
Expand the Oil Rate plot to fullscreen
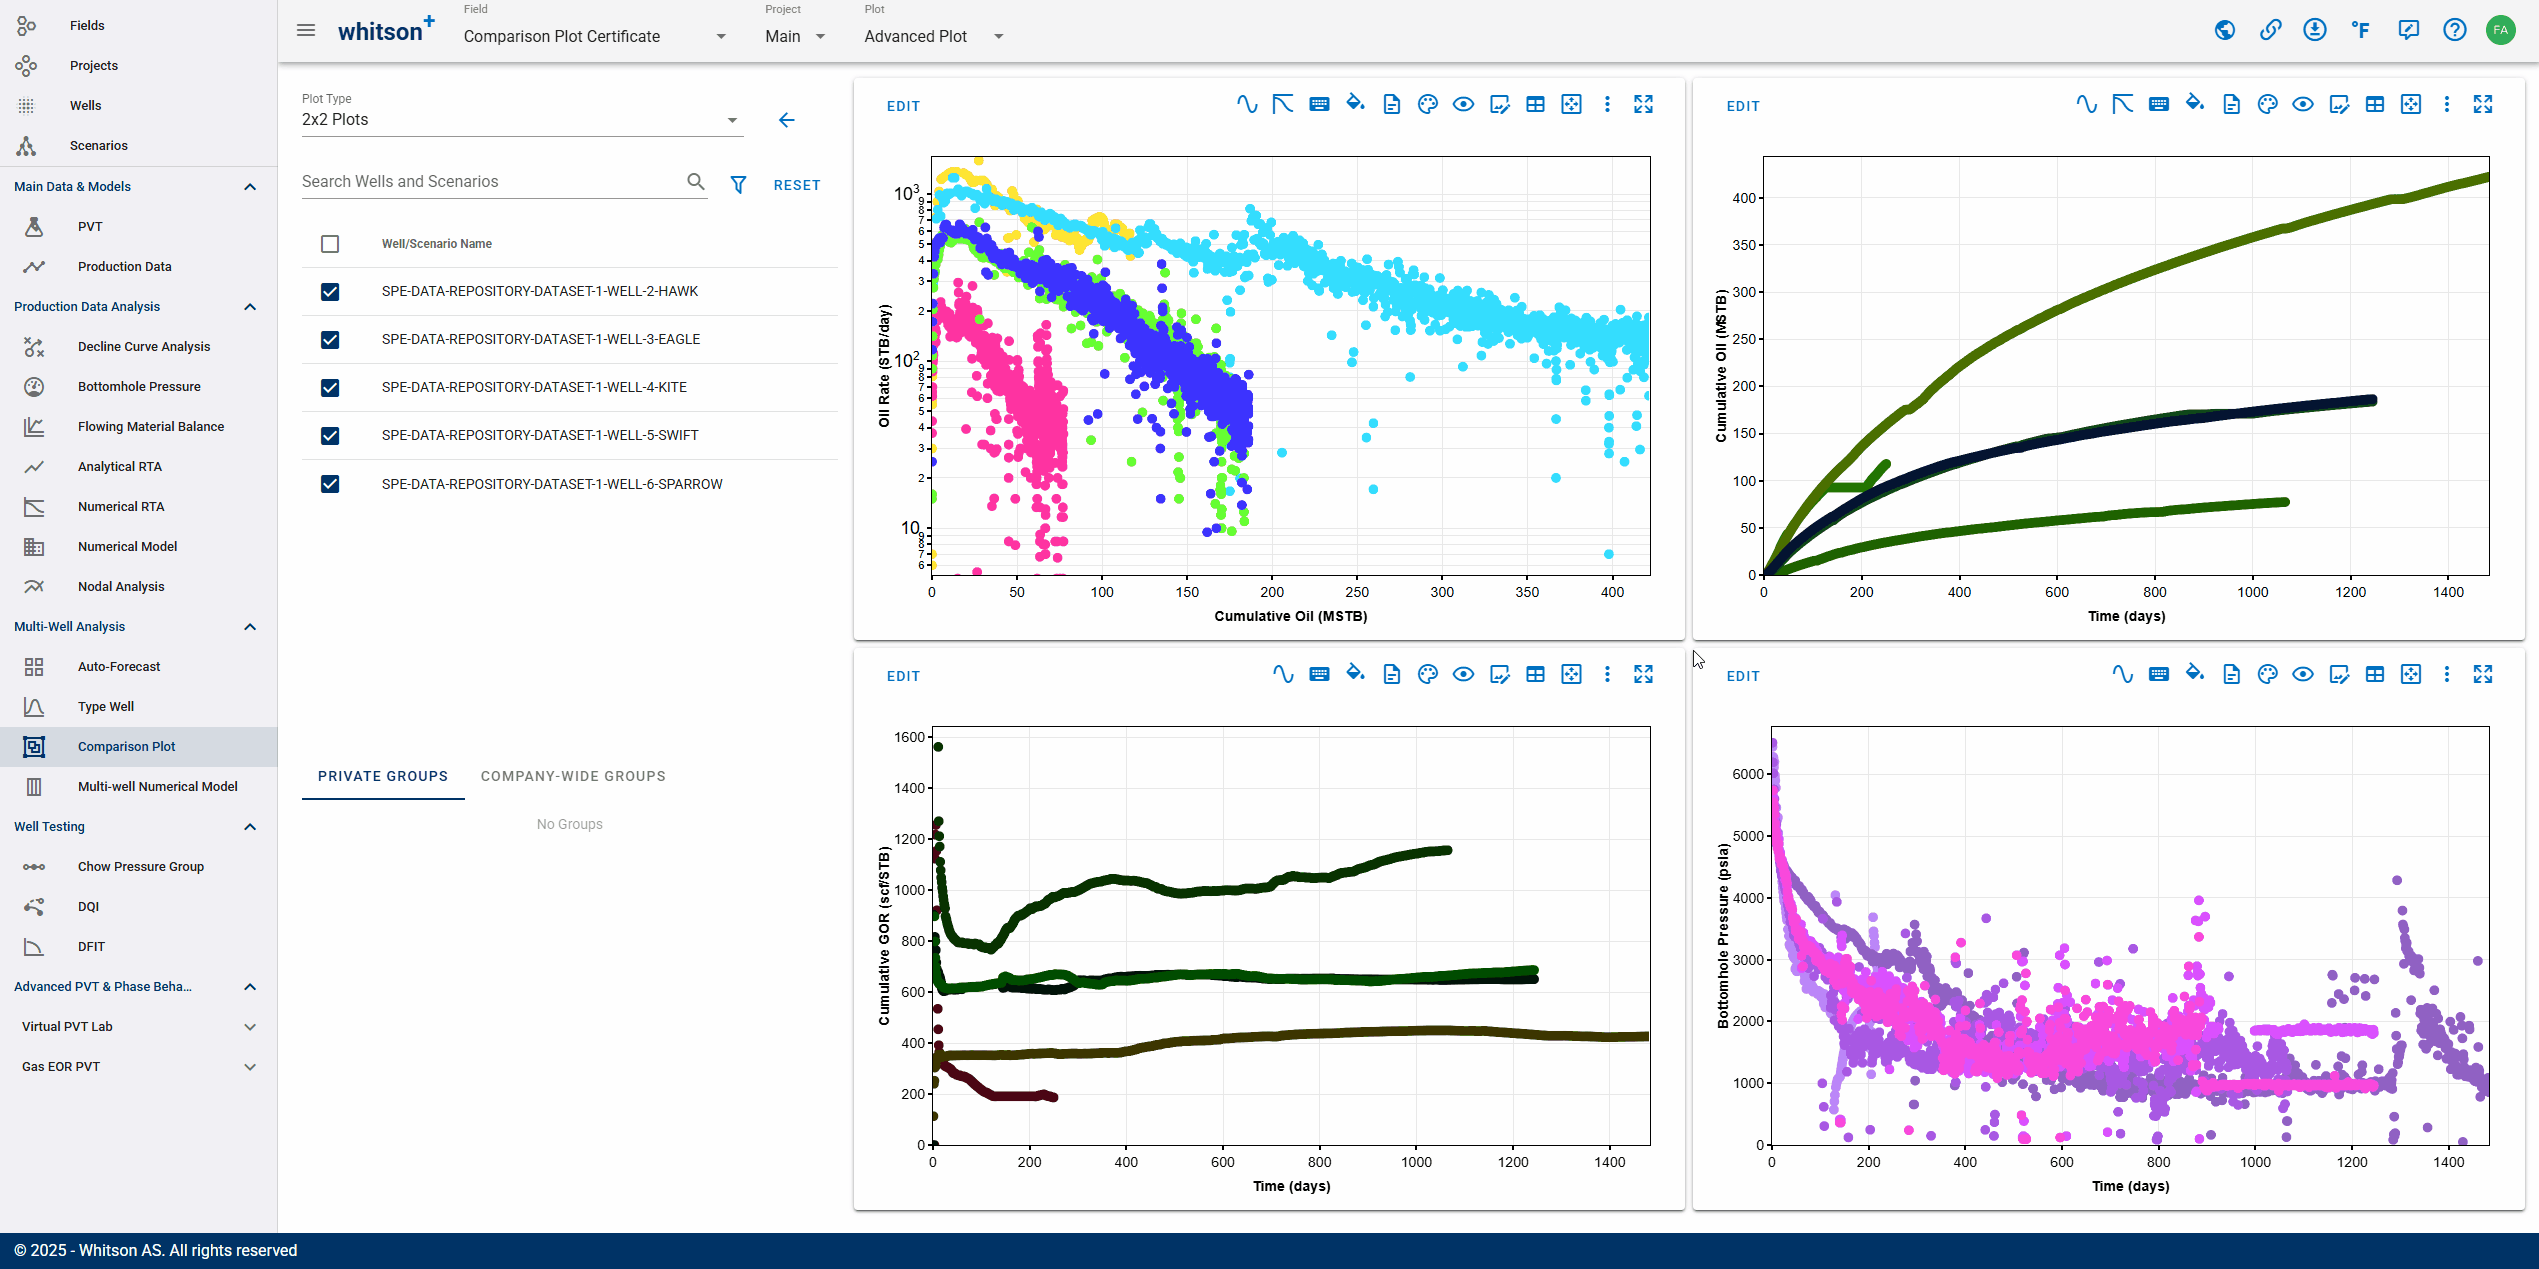1644,104
